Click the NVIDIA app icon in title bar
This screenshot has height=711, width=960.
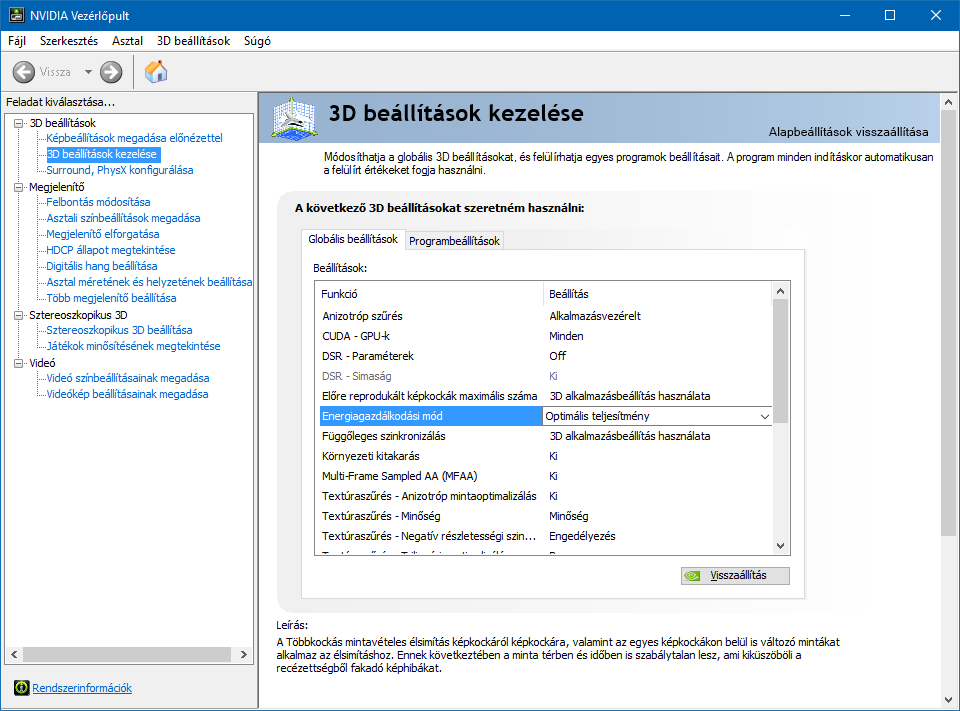pyautogui.click(x=17, y=15)
